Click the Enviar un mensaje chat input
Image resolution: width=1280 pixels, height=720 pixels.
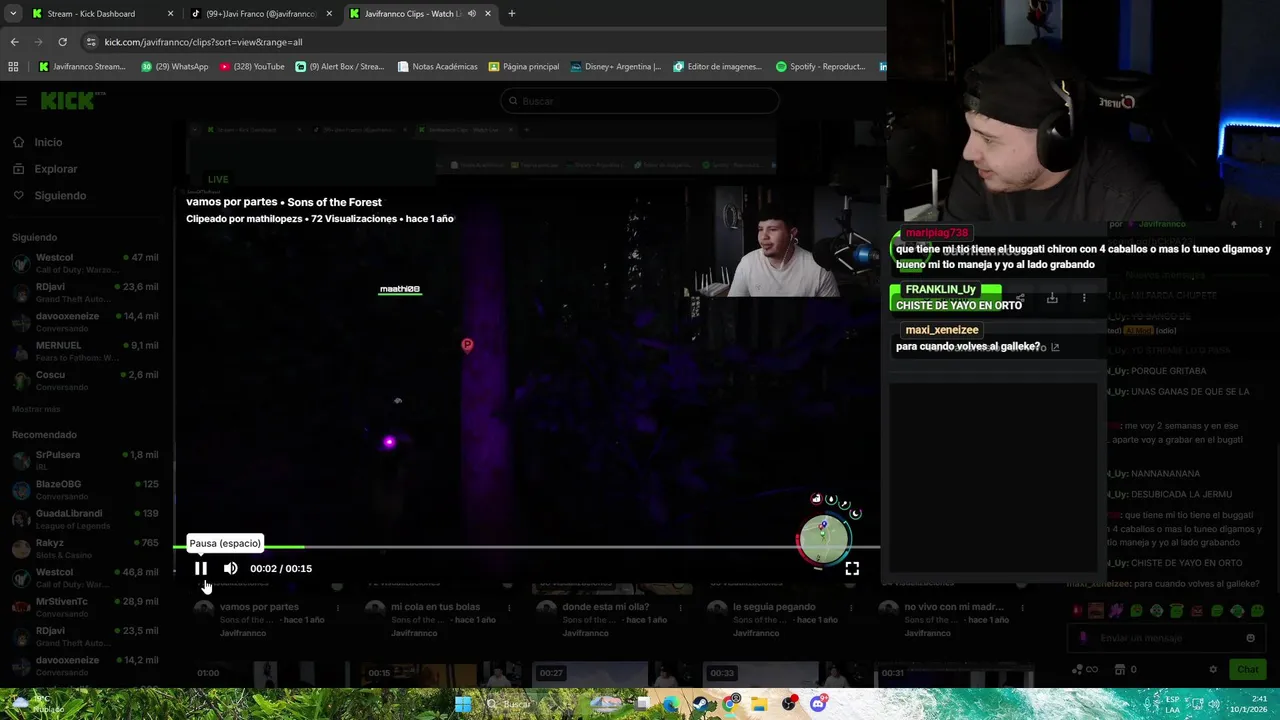point(1165,638)
